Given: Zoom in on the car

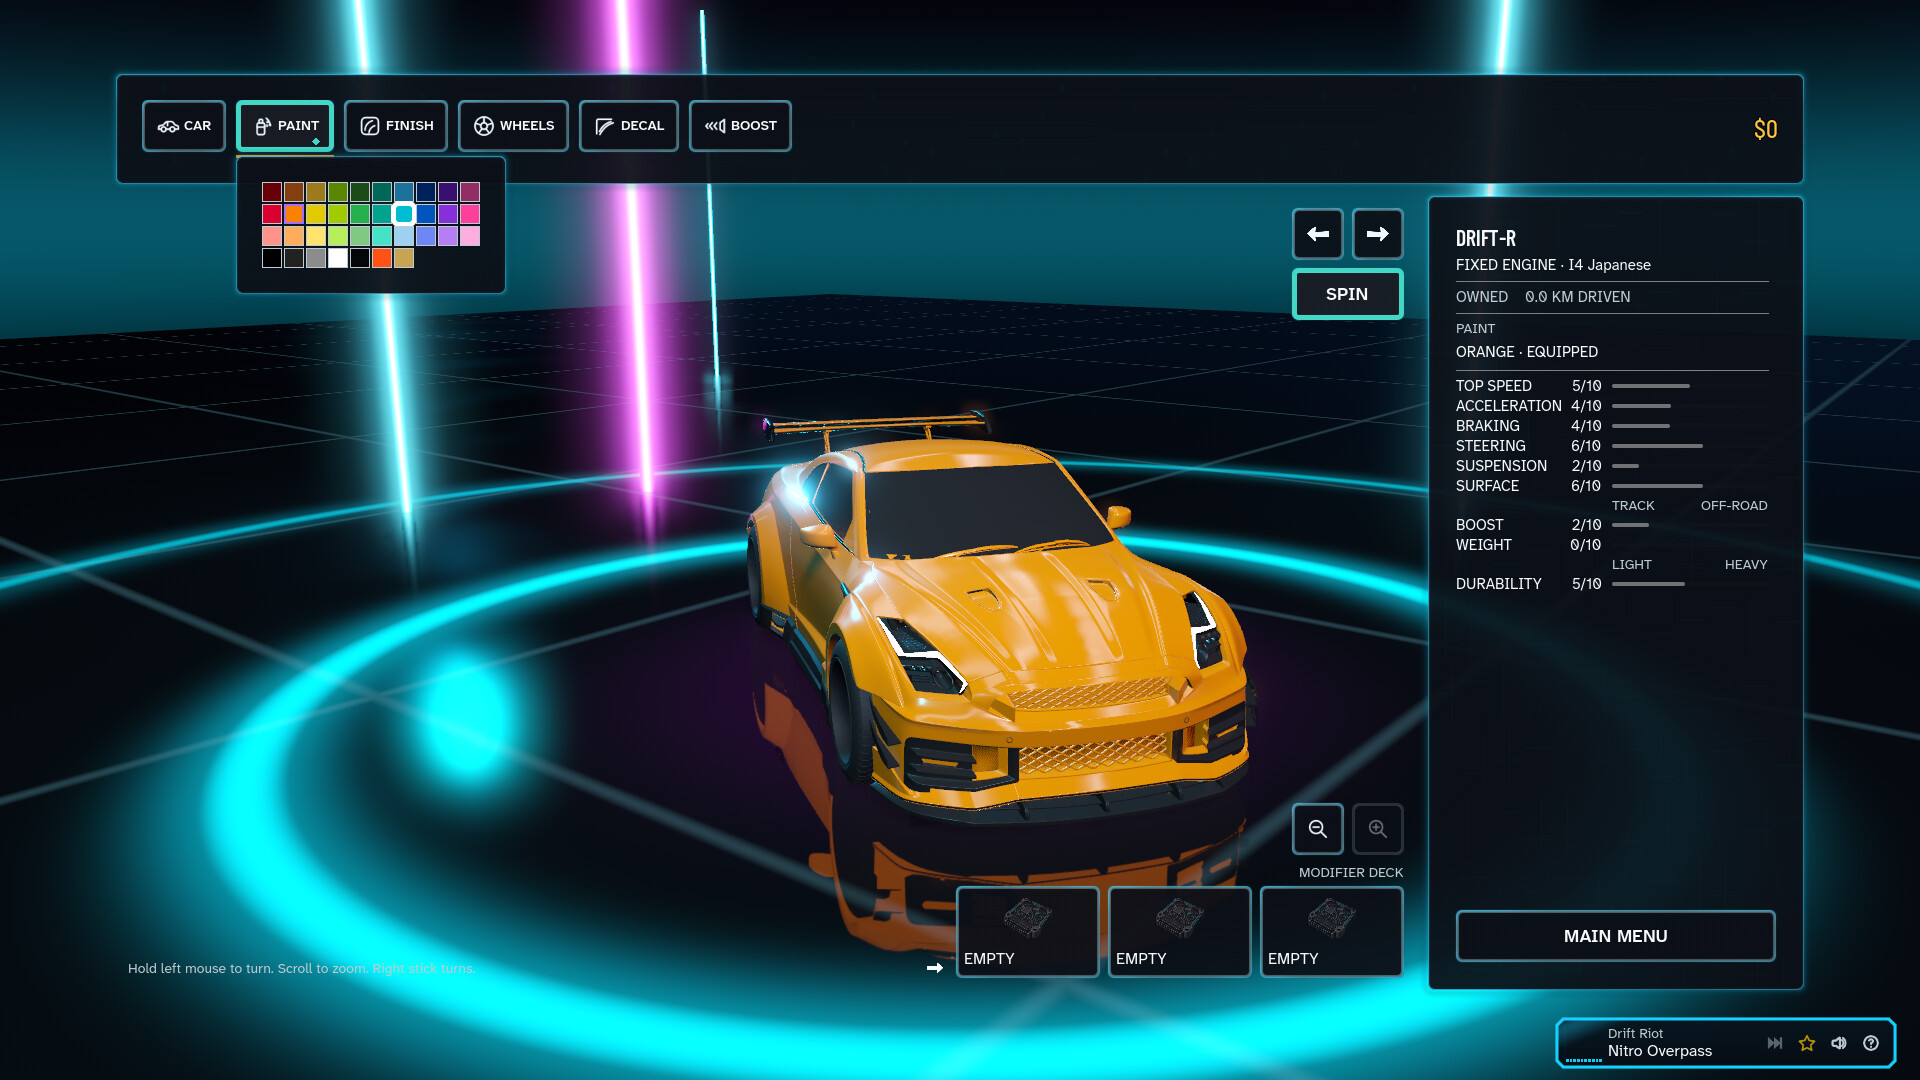Looking at the screenshot, I should (x=1377, y=829).
